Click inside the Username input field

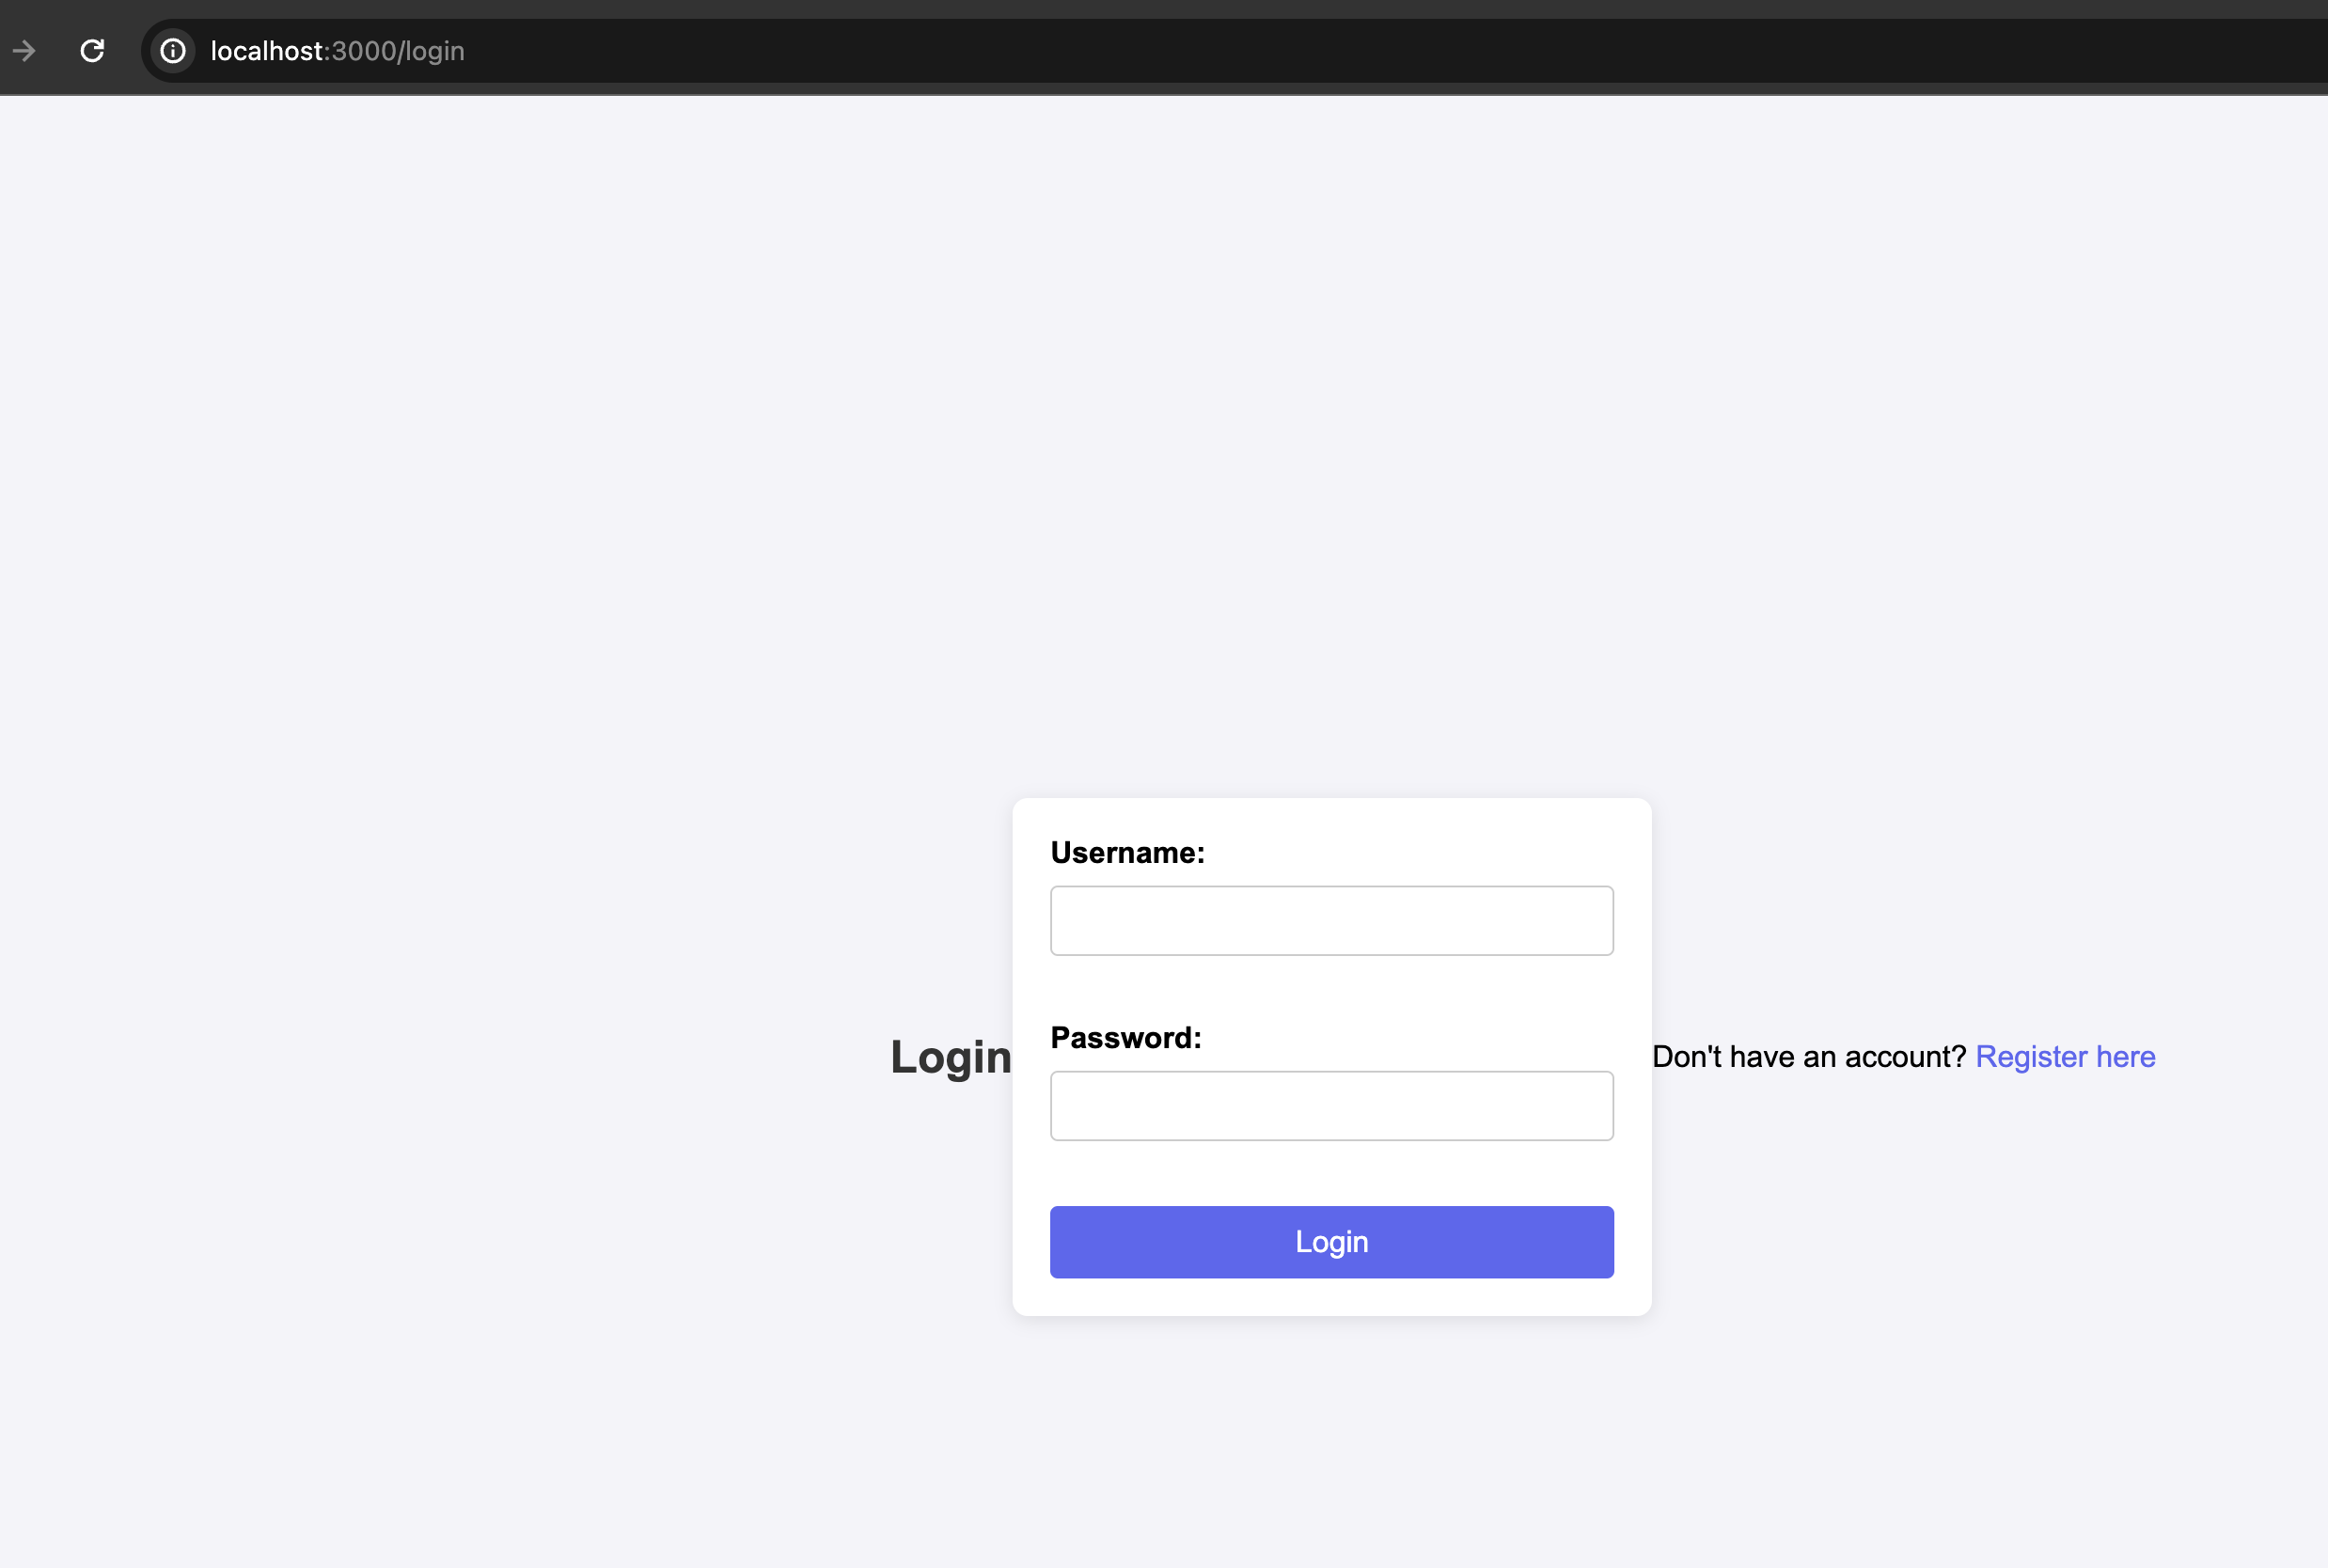click(x=1331, y=920)
